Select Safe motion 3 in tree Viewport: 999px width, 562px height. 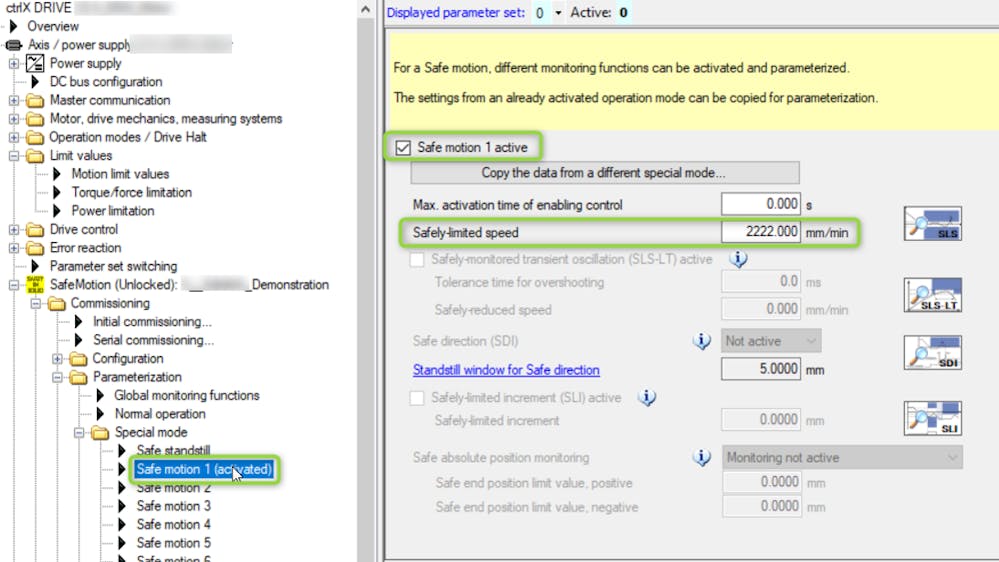point(173,506)
